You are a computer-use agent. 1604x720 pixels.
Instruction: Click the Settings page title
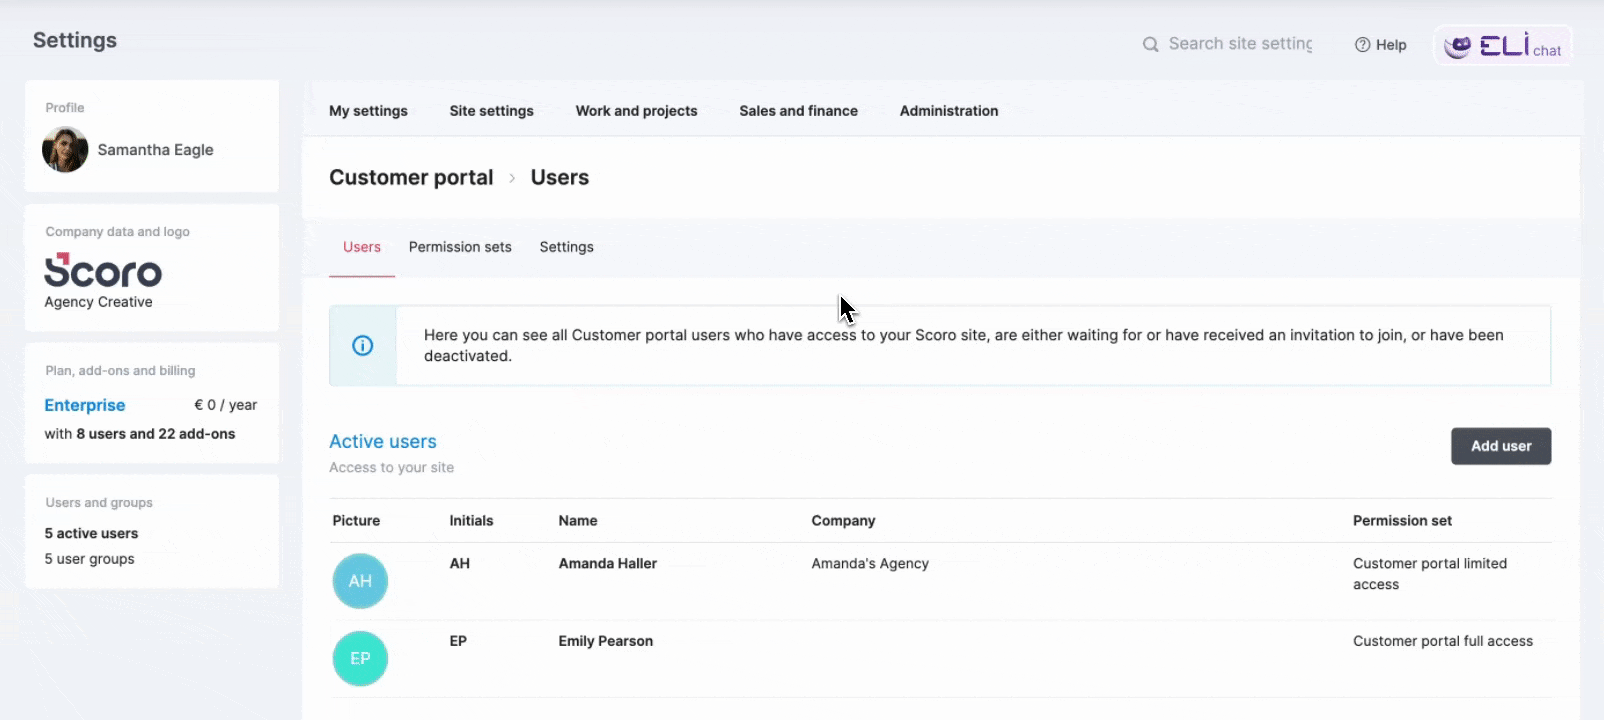coord(75,40)
